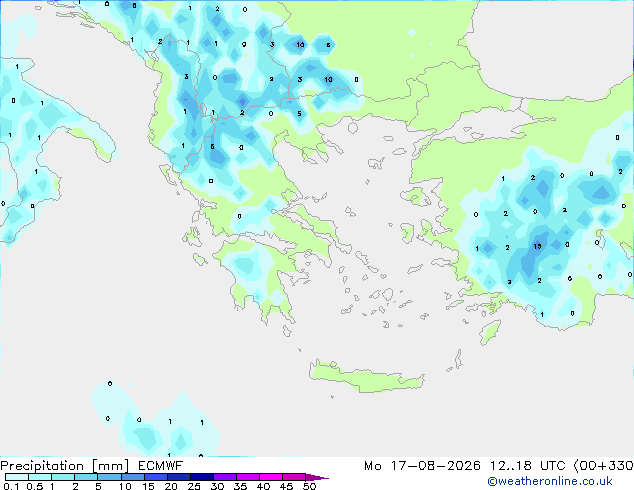
Task: Select the 0.5–1 mm legend color box
Action: point(40,477)
